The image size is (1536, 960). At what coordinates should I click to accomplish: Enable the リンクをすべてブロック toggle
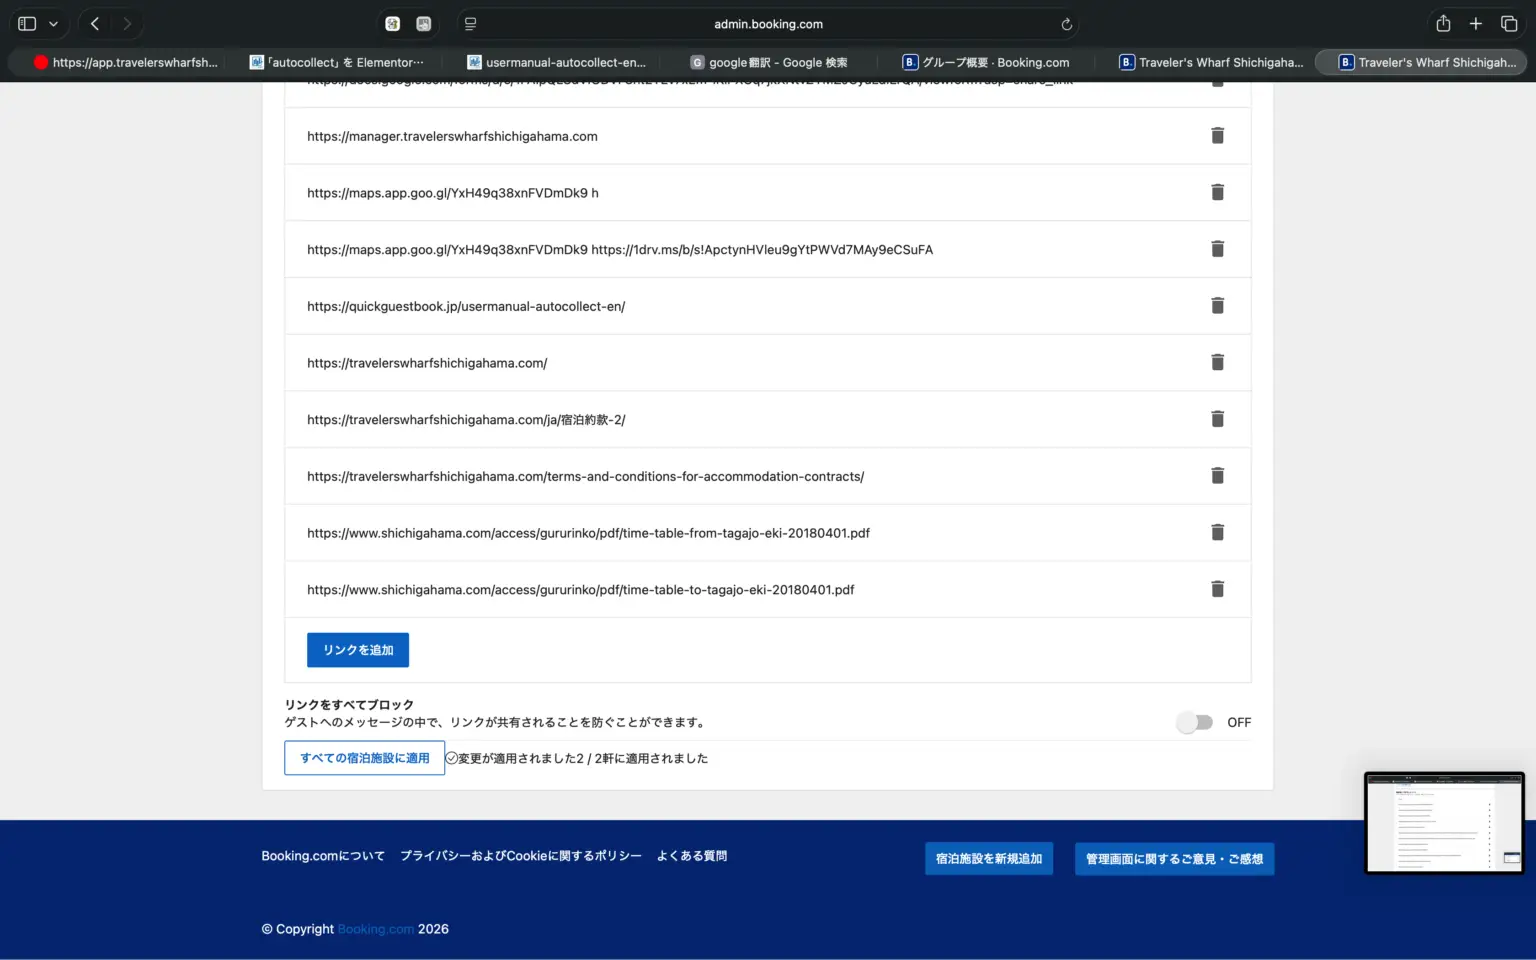coord(1194,722)
